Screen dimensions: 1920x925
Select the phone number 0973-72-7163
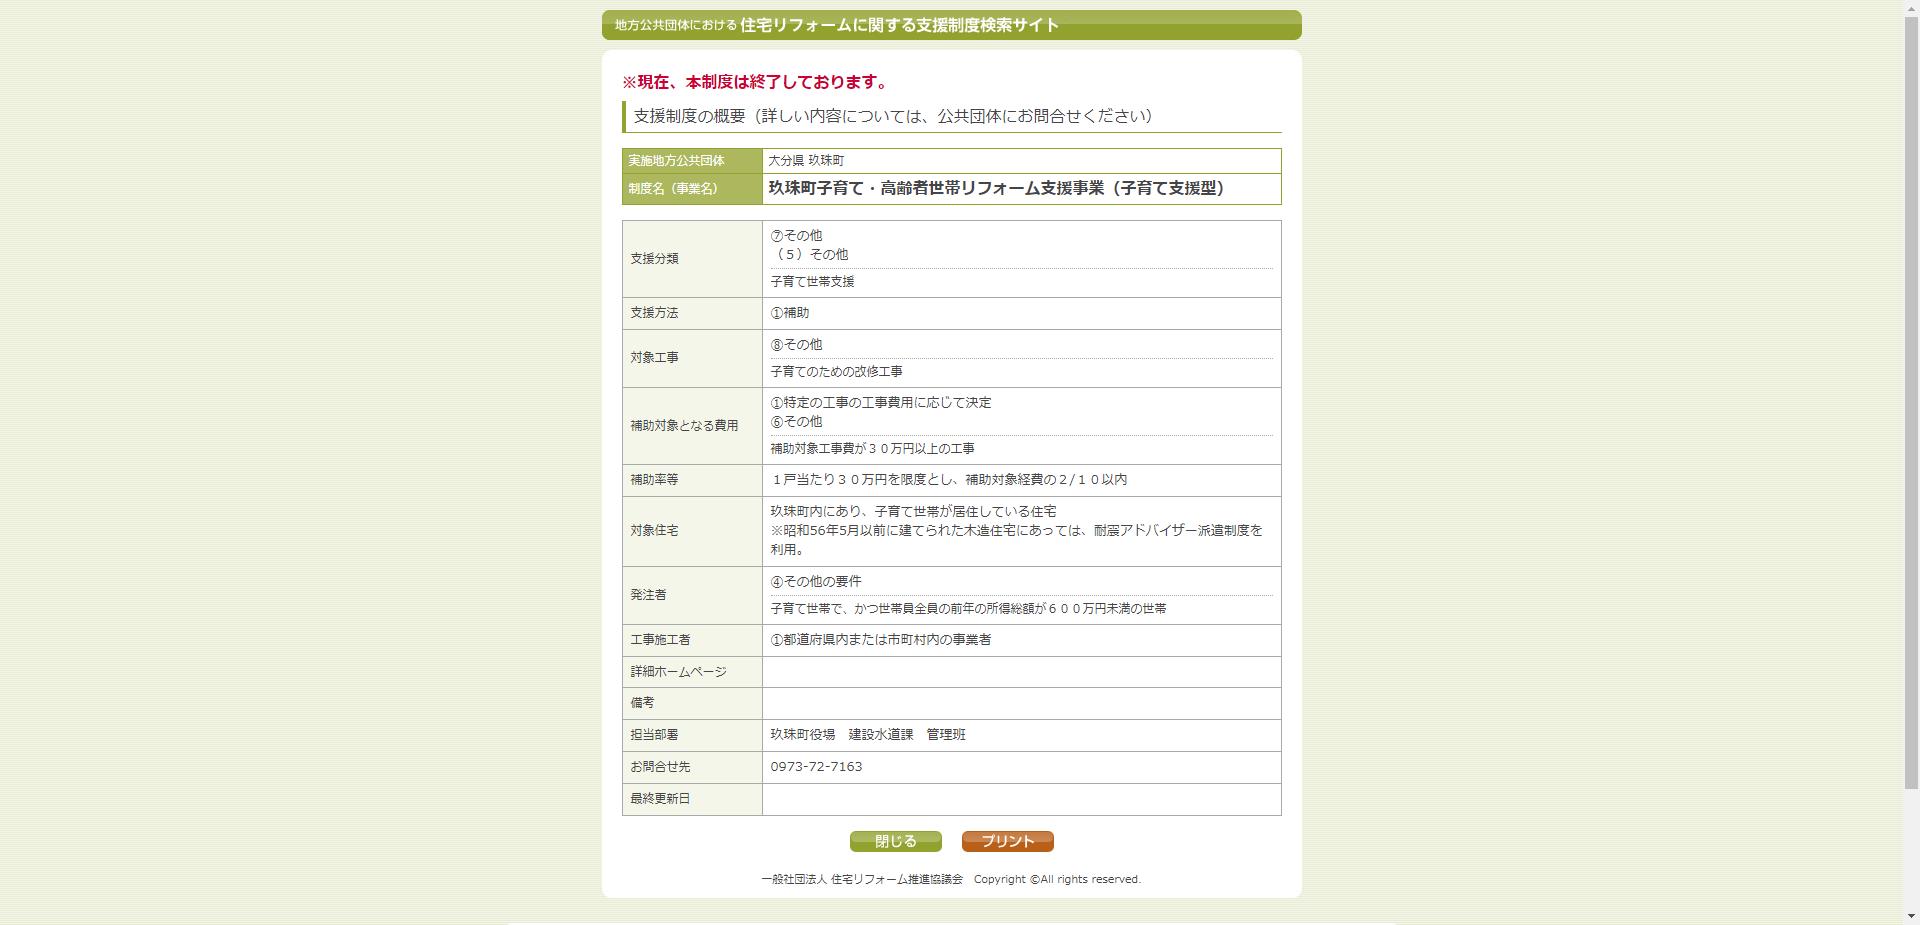817,766
